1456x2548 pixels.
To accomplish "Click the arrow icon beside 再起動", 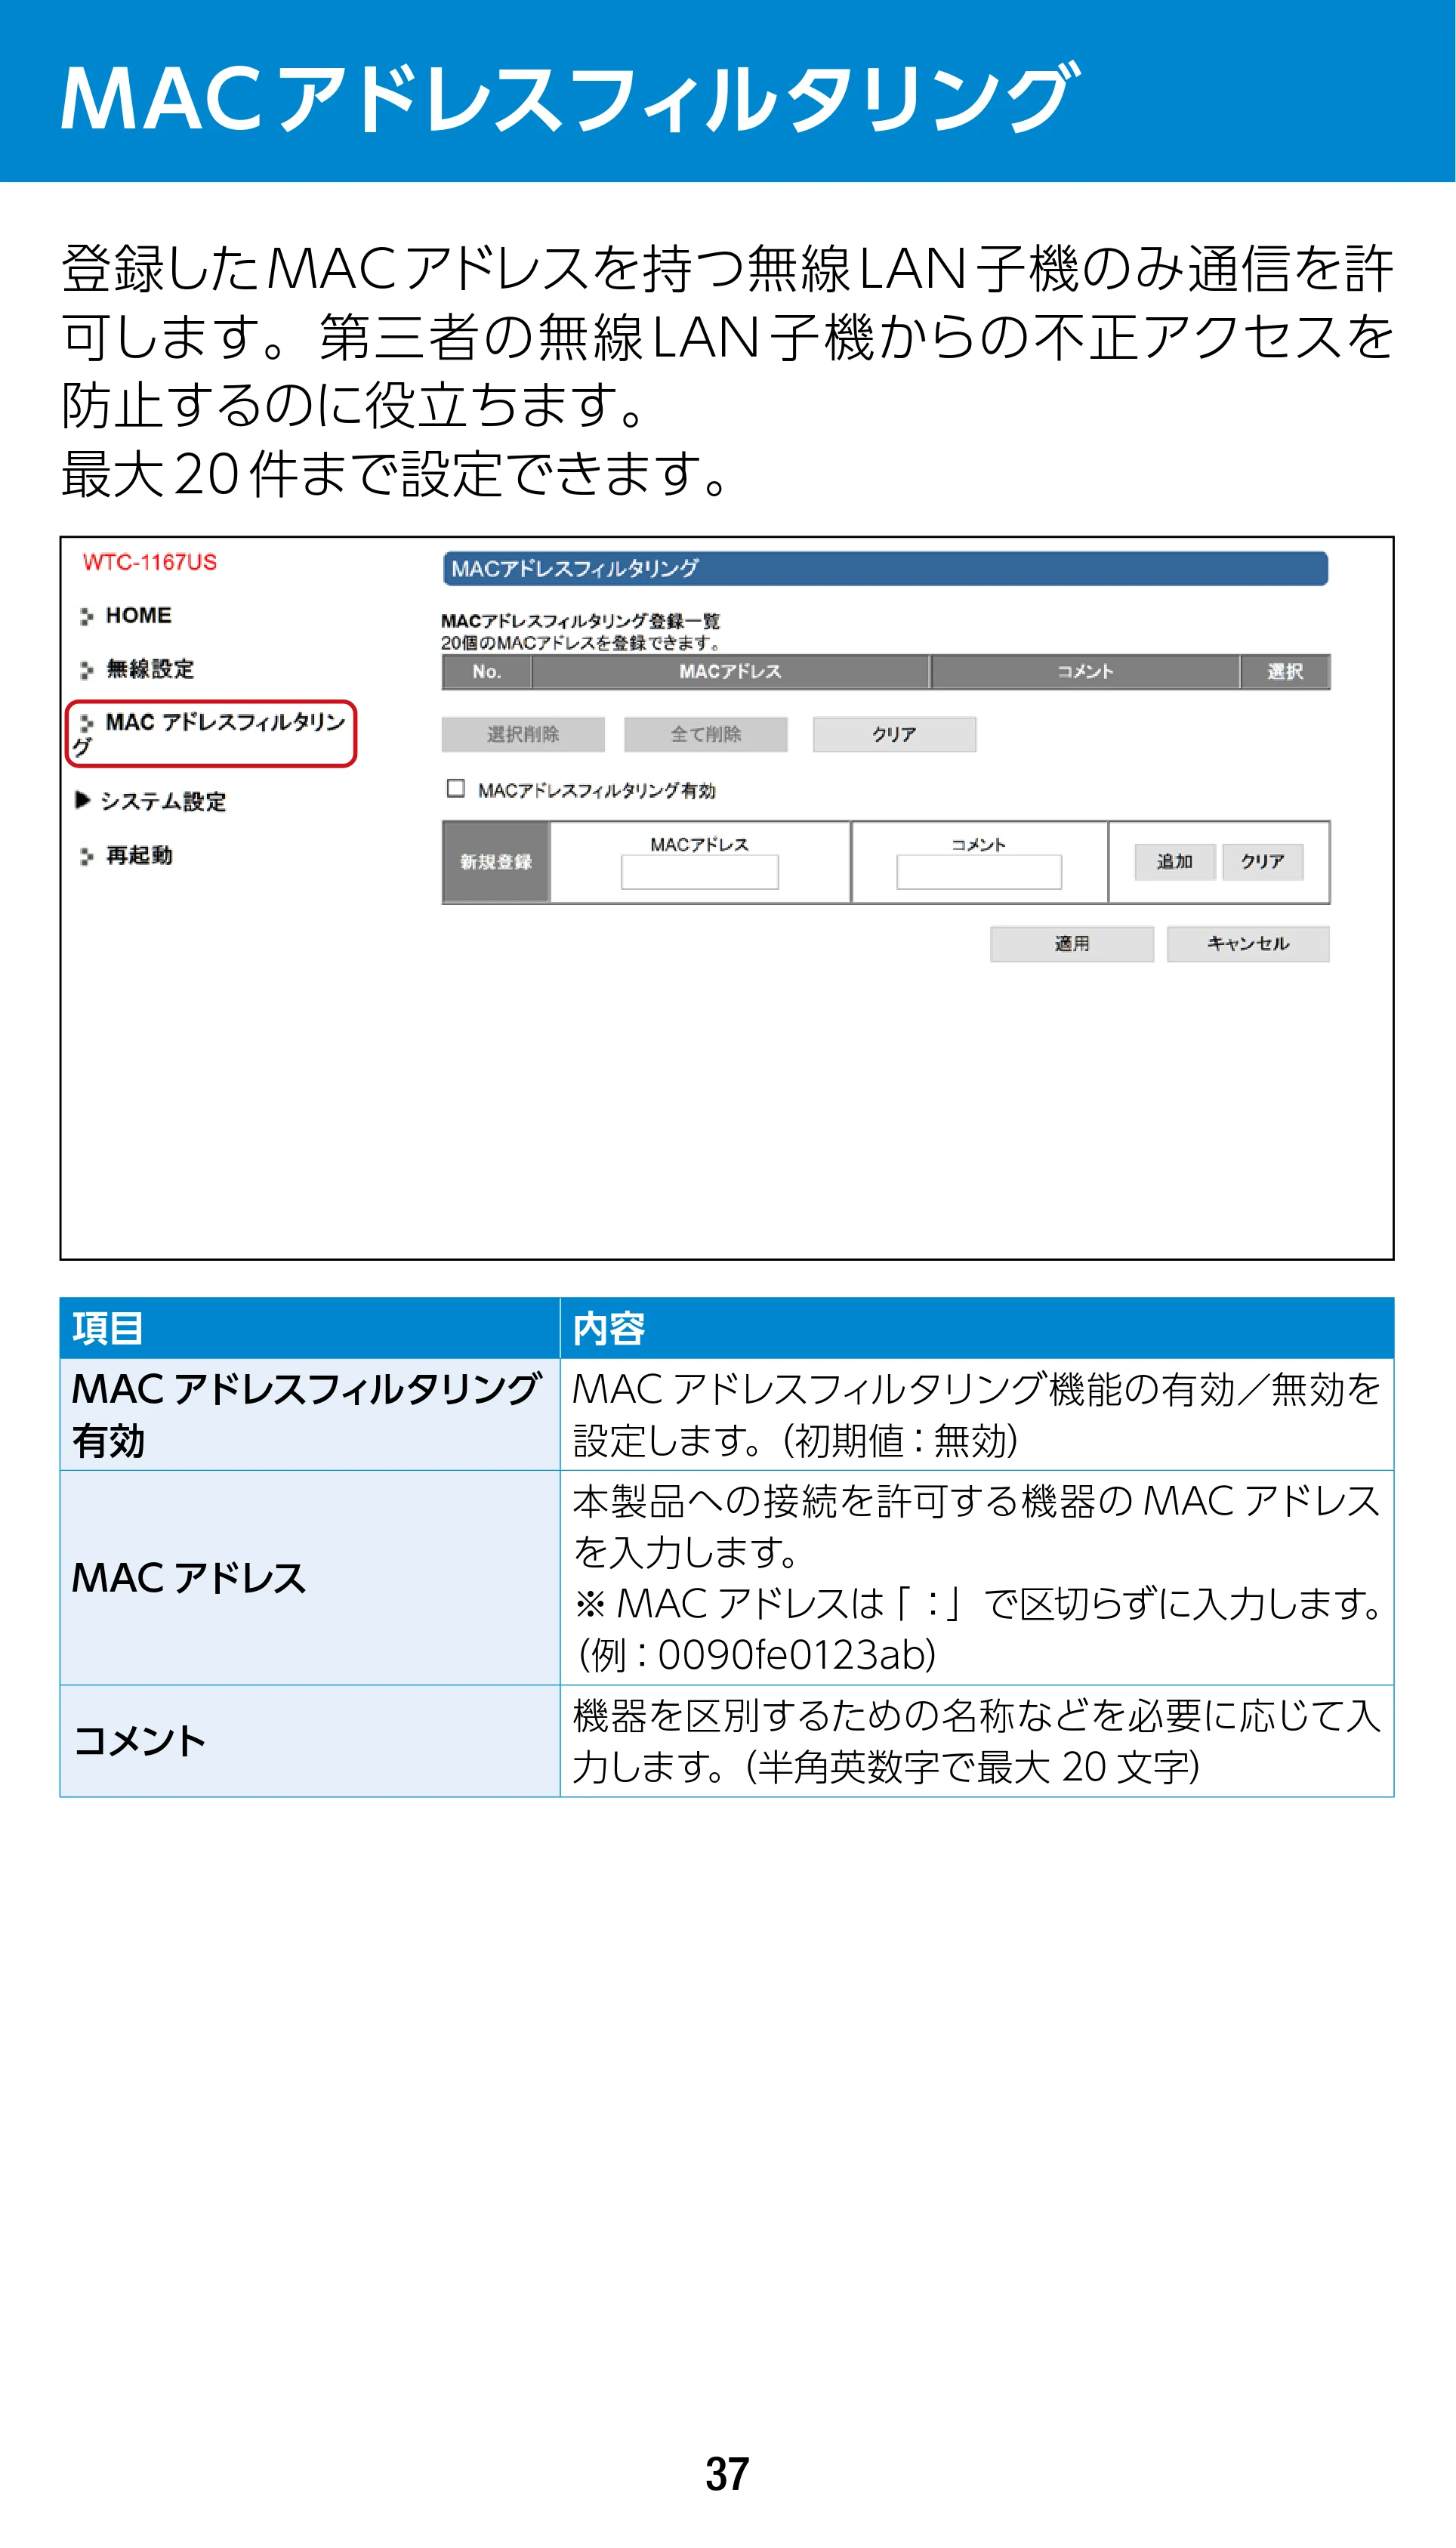I will 87,856.
